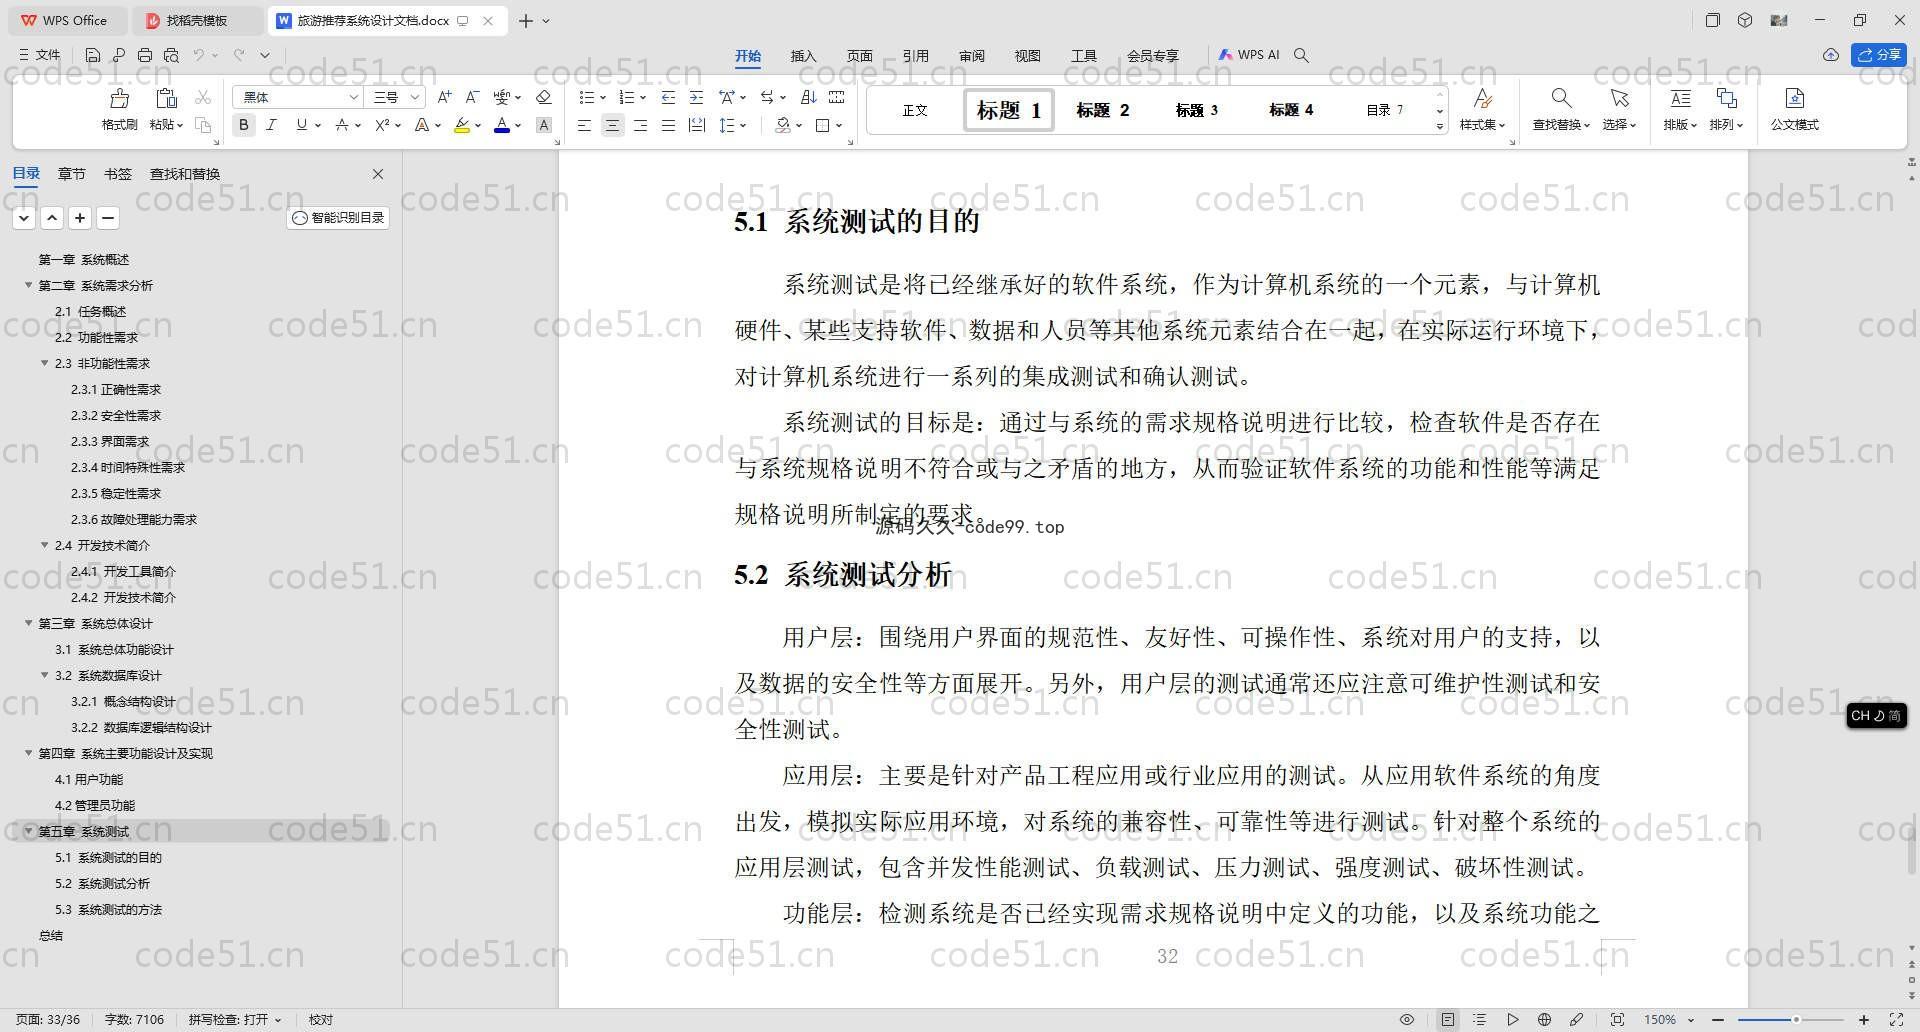Viewport: 1920px width, 1032px height.
Task: Collapse 第二章 系统需求分析 in outline
Action: click(29, 285)
